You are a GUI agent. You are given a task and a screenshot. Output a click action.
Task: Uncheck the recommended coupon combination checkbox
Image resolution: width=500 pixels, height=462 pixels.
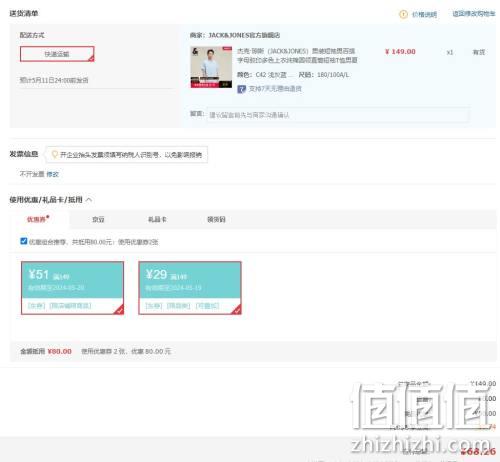pos(24,241)
